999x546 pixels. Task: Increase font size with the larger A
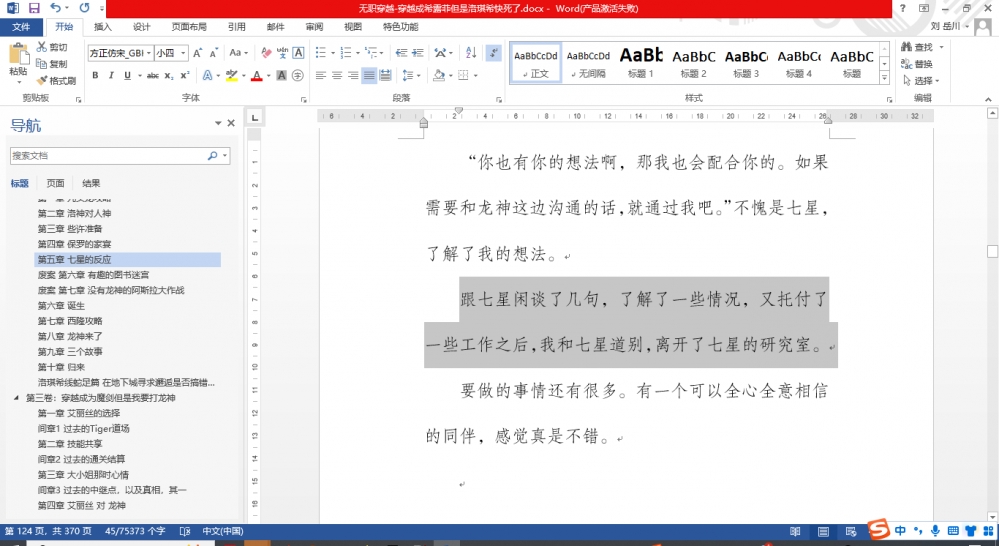[x=198, y=53]
